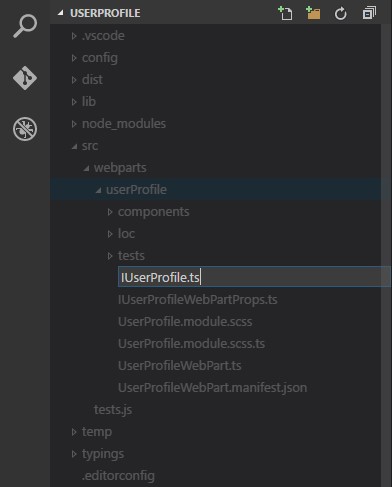Refresh the explorer file tree

coord(340,14)
